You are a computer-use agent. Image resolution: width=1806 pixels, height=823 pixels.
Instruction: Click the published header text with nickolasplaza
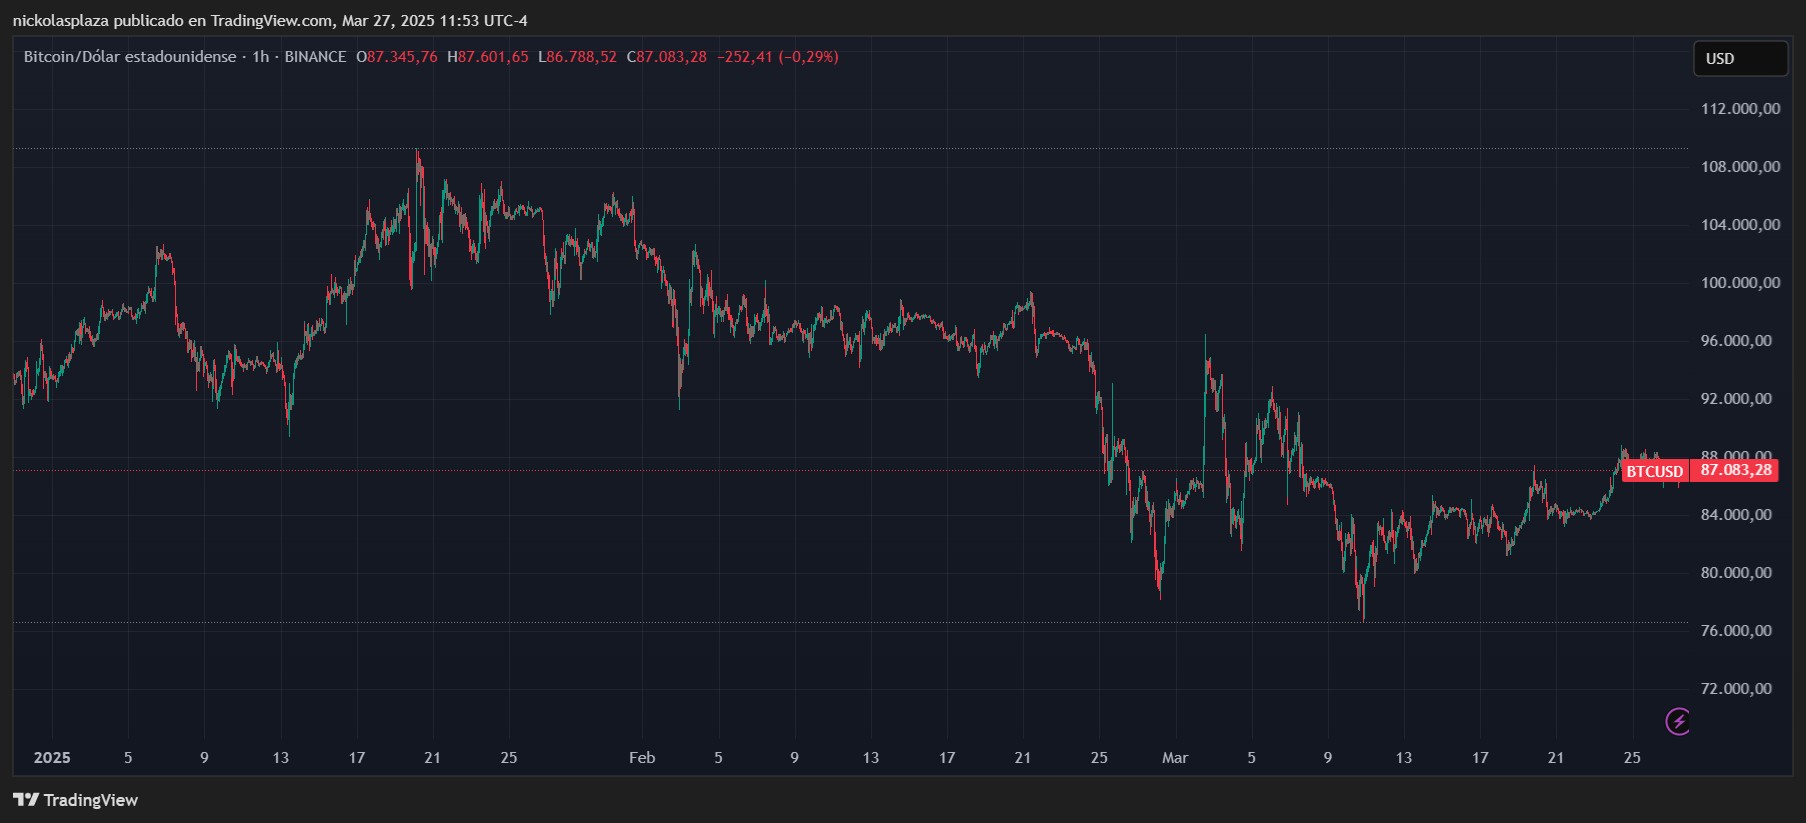(270, 20)
